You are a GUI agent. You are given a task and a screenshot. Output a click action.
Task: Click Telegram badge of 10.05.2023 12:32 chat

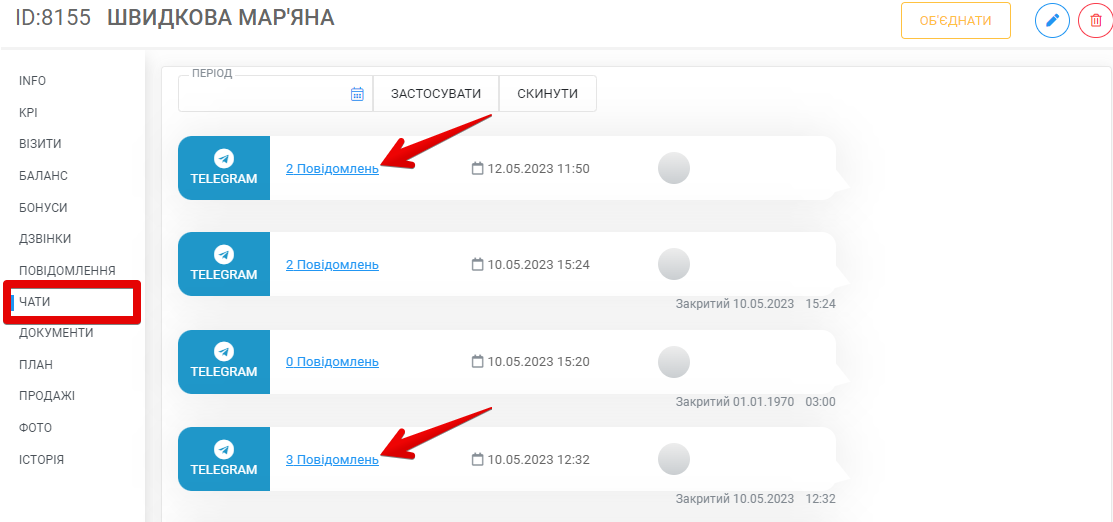pyautogui.click(x=224, y=459)
